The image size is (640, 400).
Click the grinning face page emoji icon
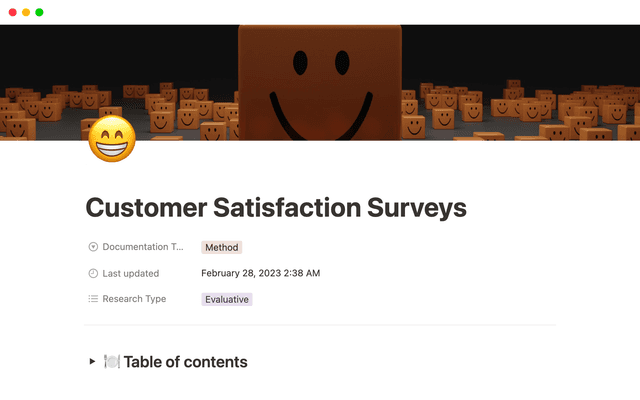coord(112,141)
